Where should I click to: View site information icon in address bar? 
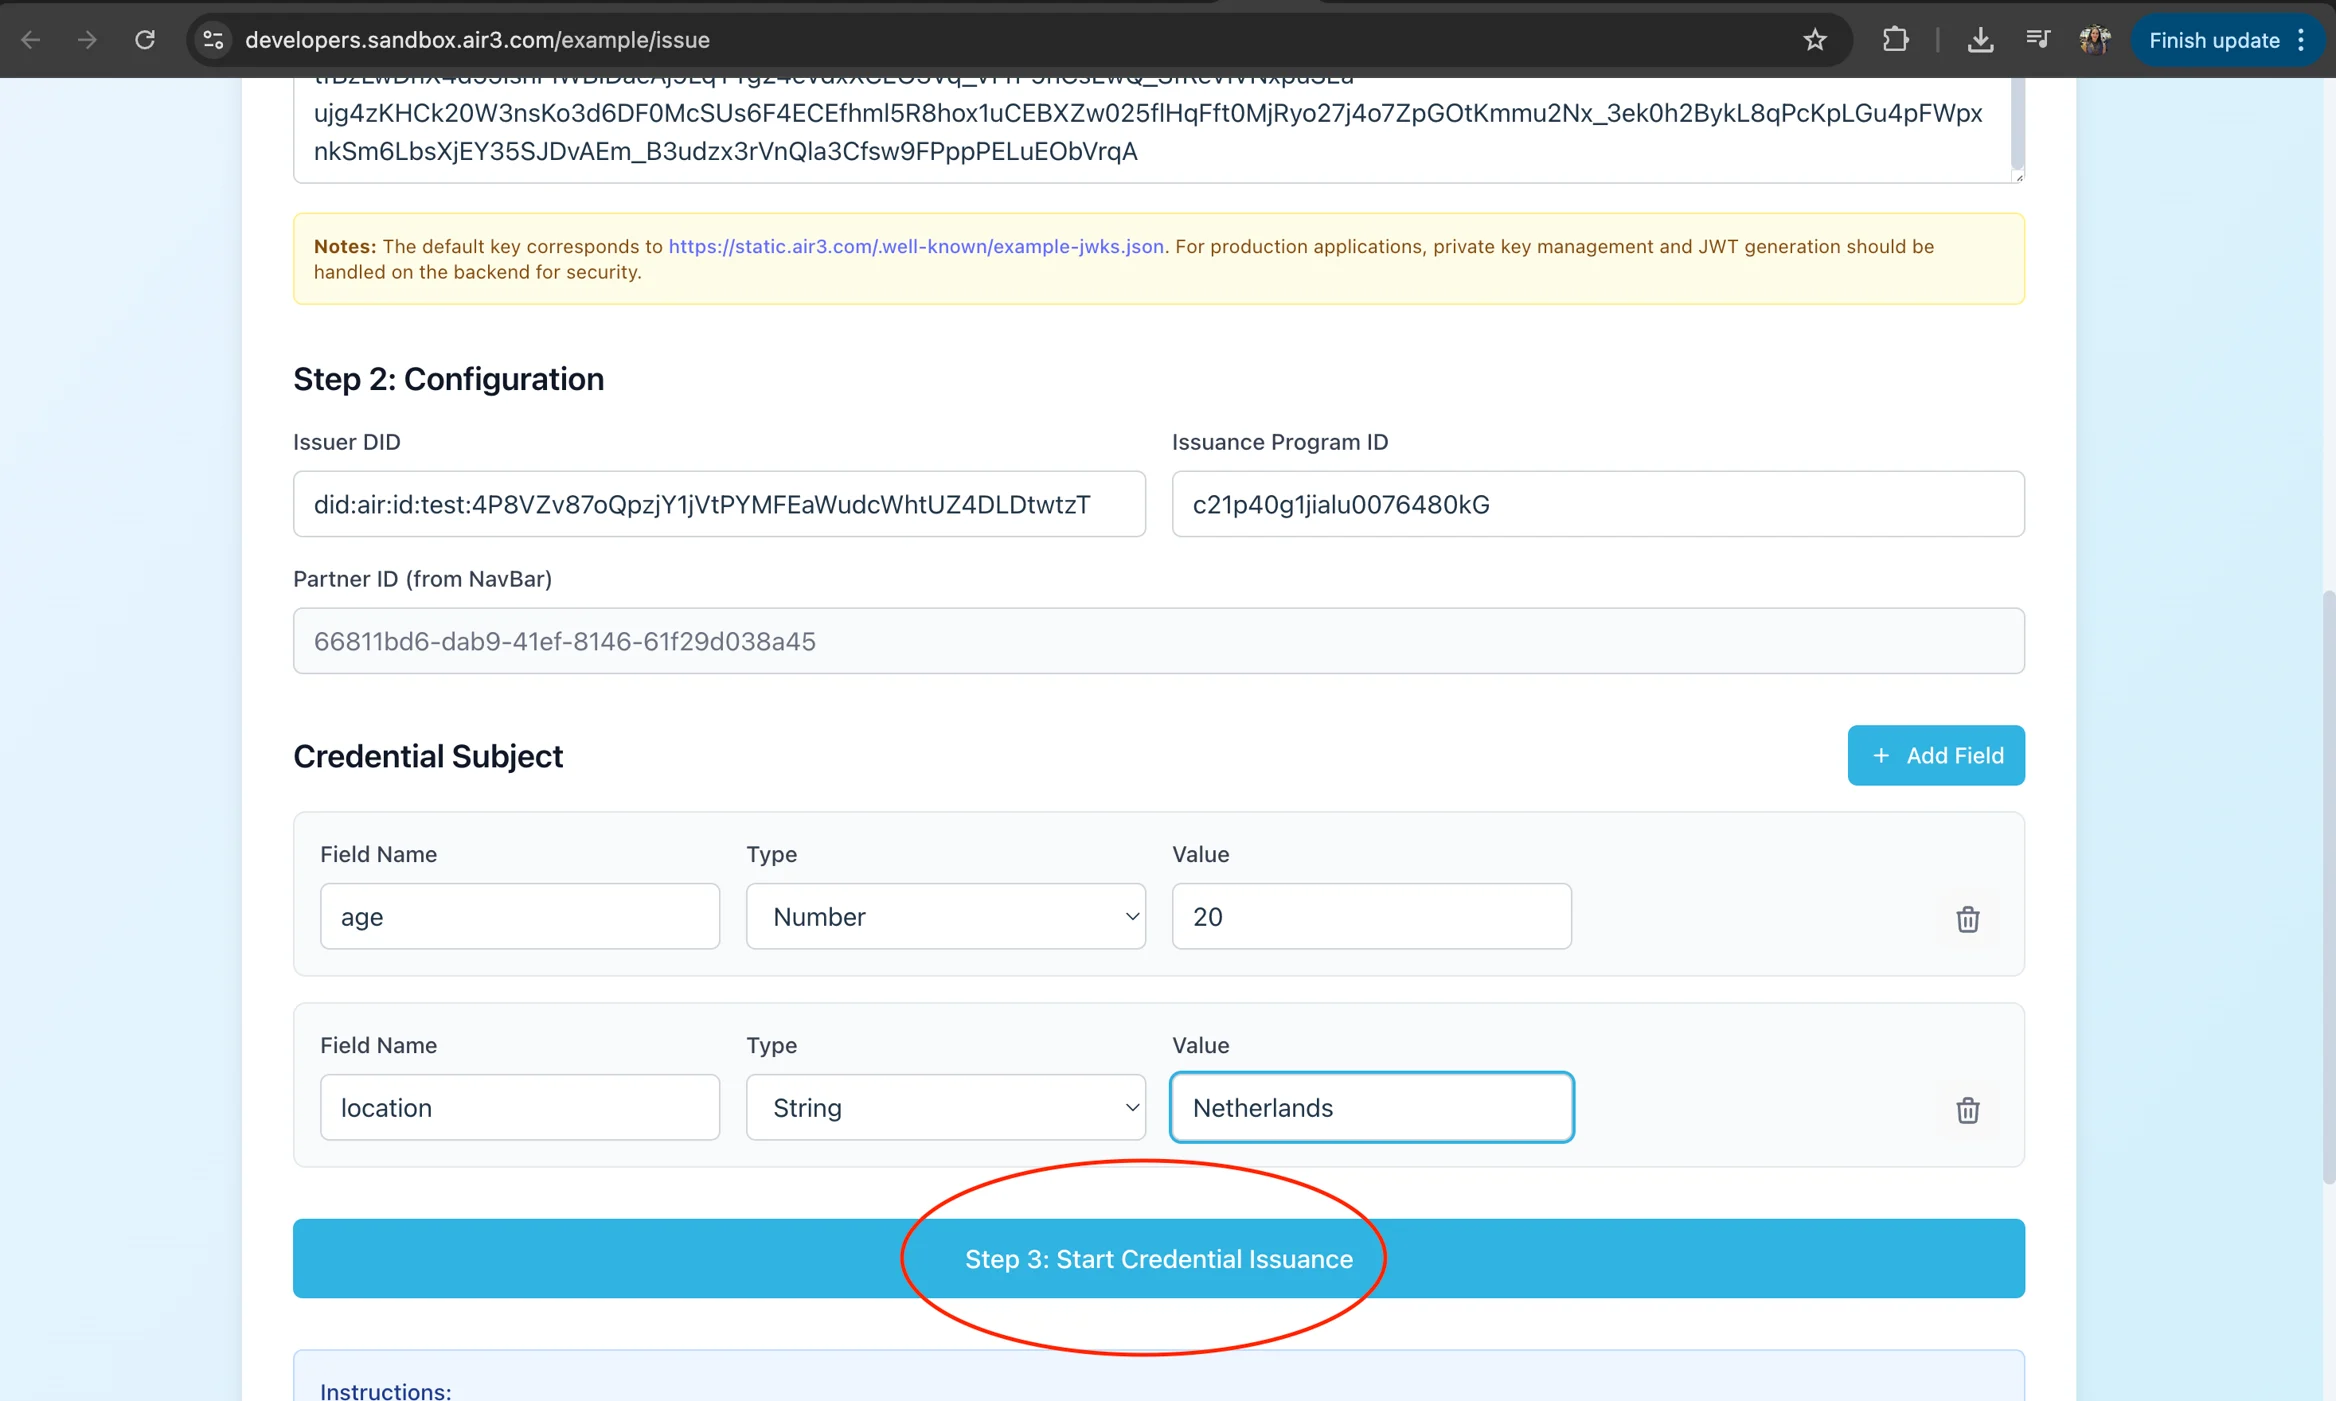pyautogui.click(x=212, y=40)
